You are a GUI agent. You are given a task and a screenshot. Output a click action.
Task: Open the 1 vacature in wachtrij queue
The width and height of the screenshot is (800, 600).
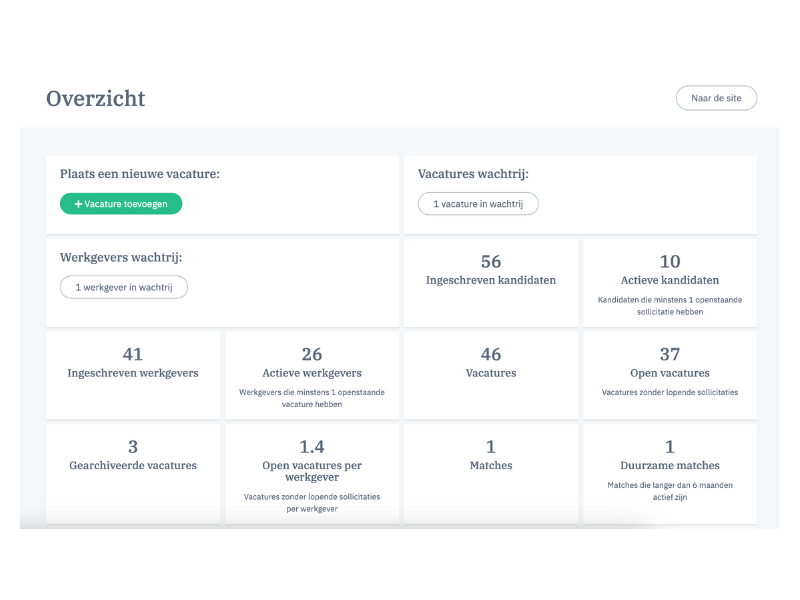(478, 204)
